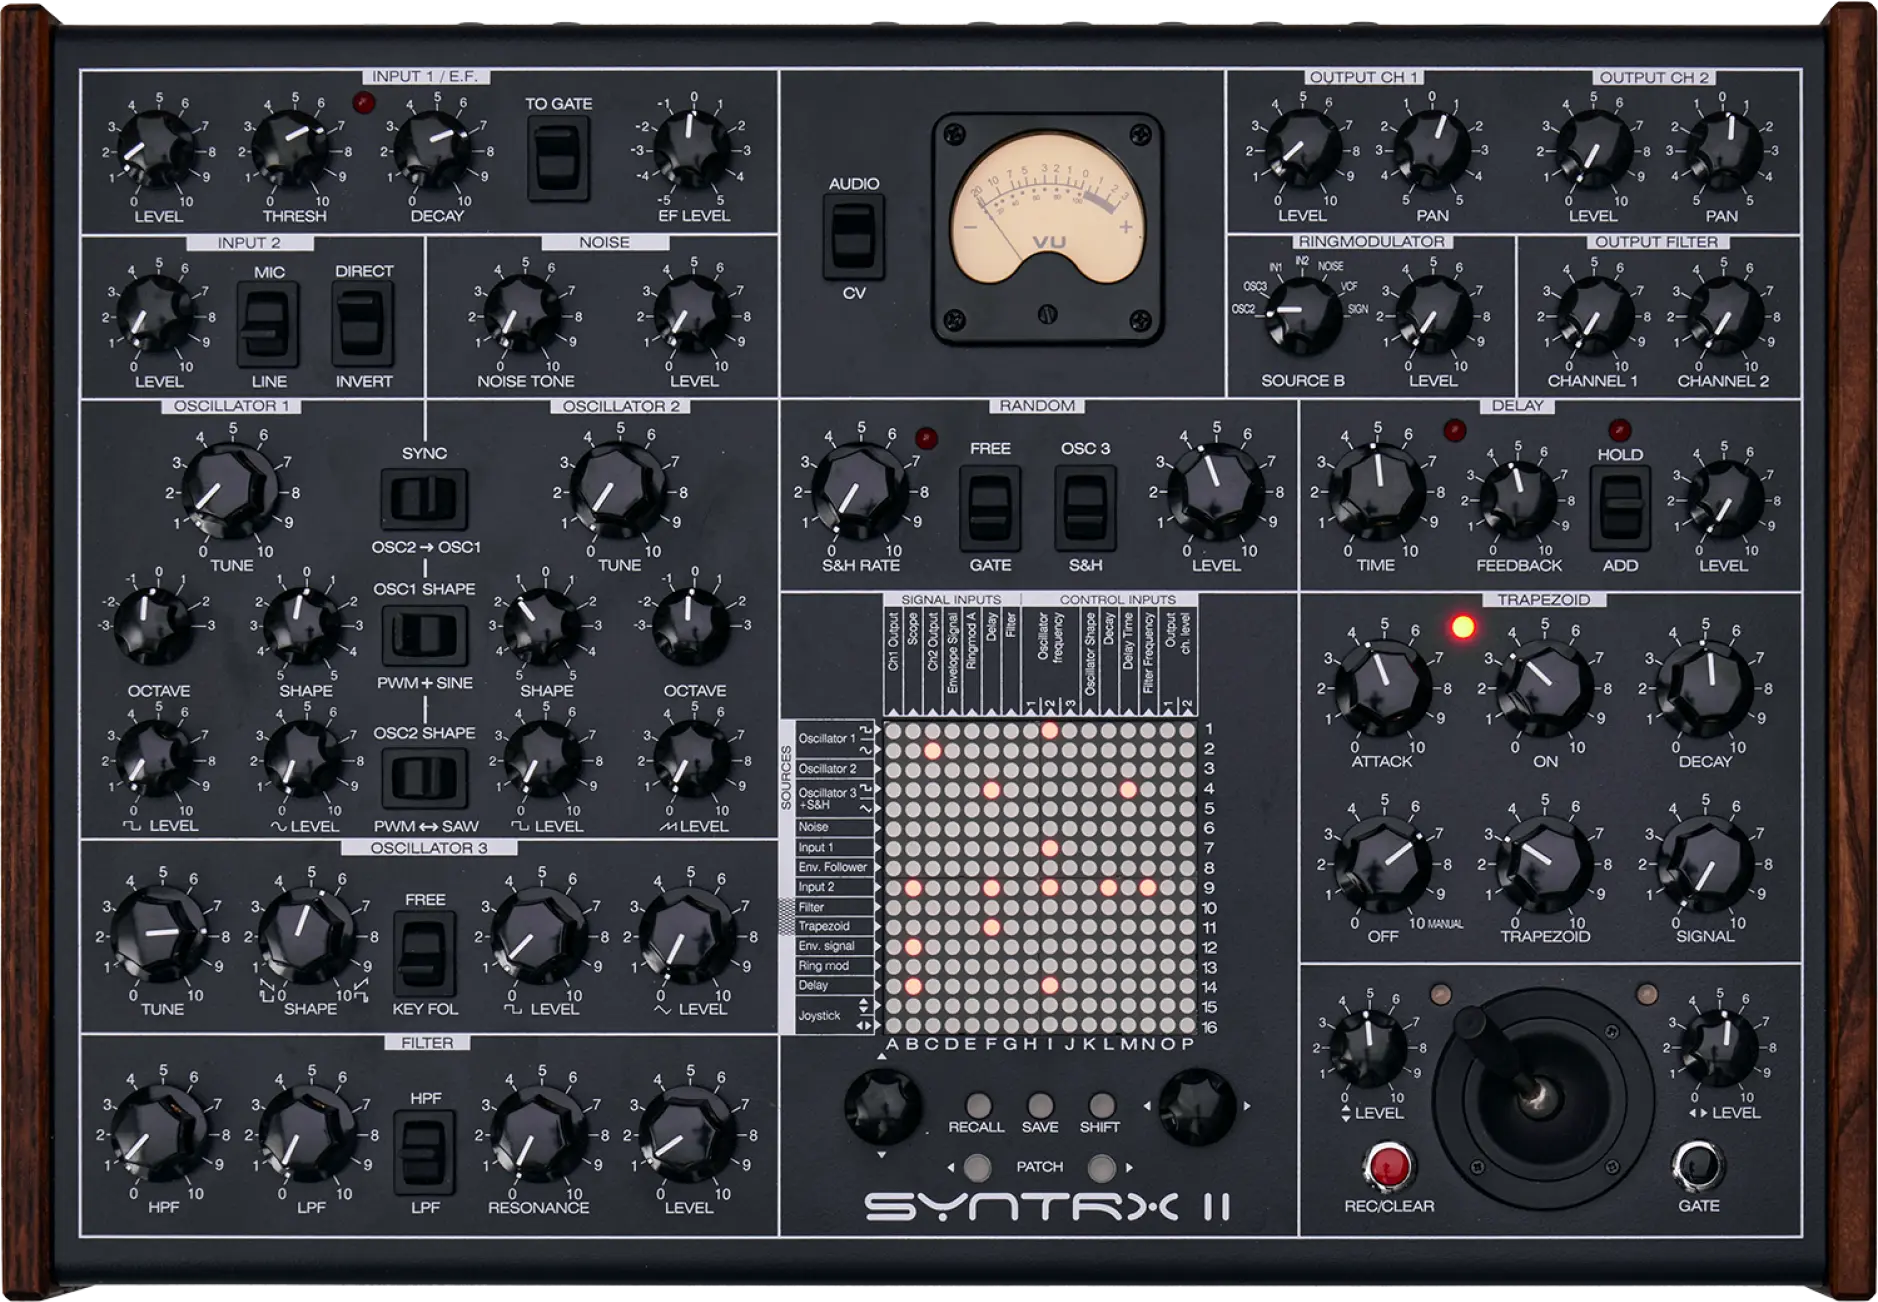Click the "Env. Follower" matrix source label
The width and height of the screenshot is (1878, 1302).
click(832, 867)
